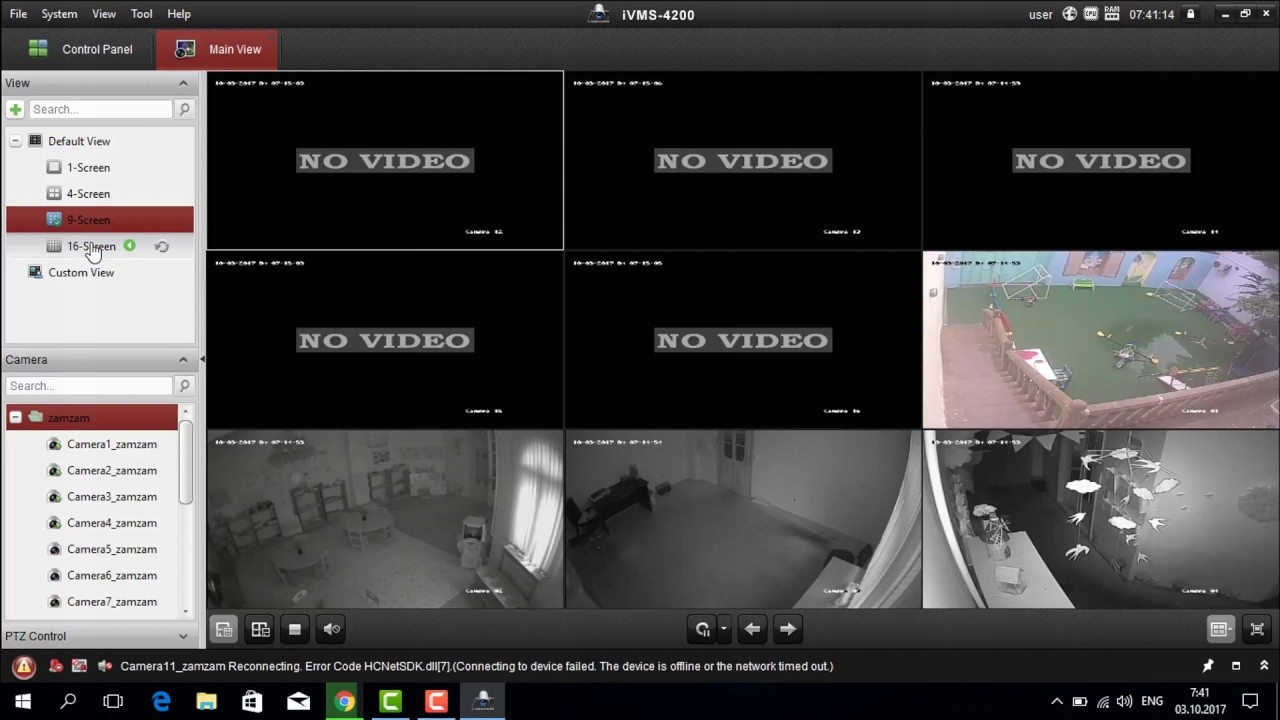Lock the client with the padlock icon
This screenshot has height=720, width=1280.
click(x=1190, y=14)
